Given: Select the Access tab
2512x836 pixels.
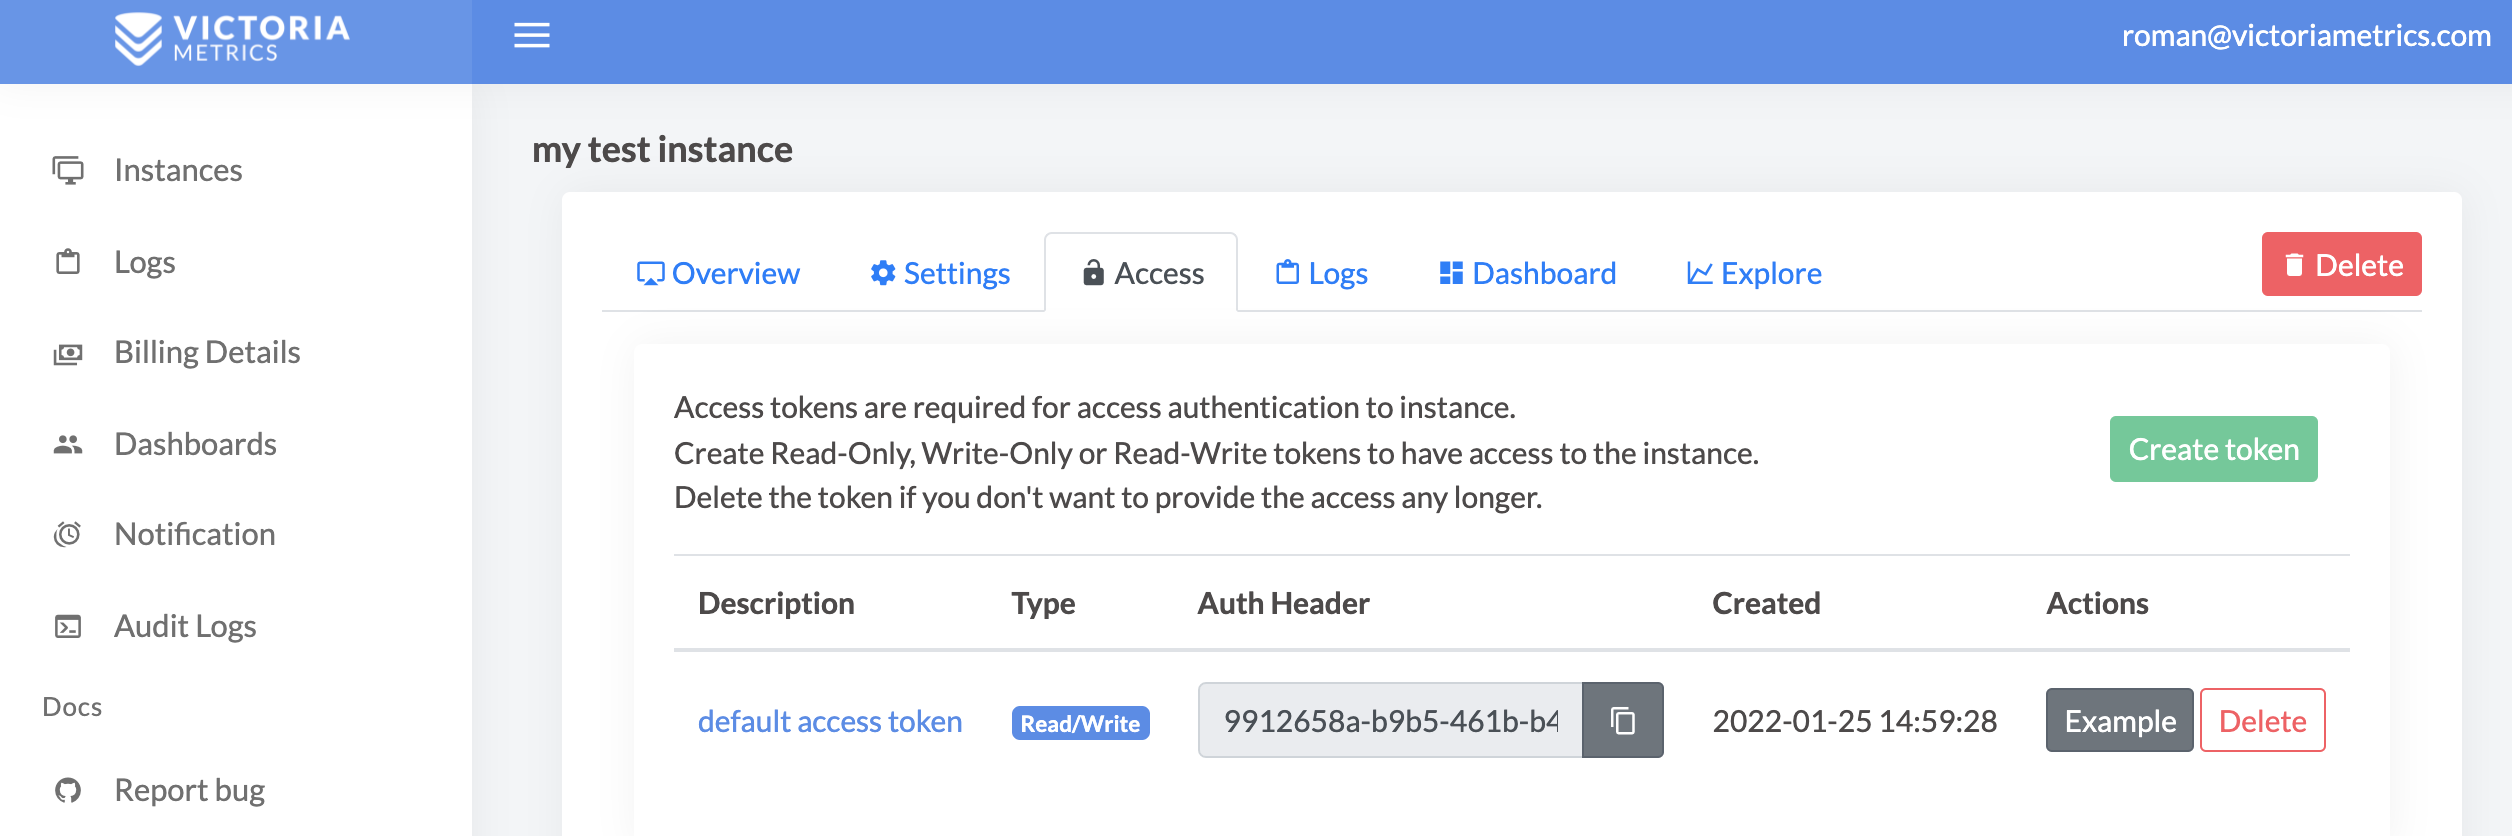Looking at the screenshot, I should [1142, 273].
